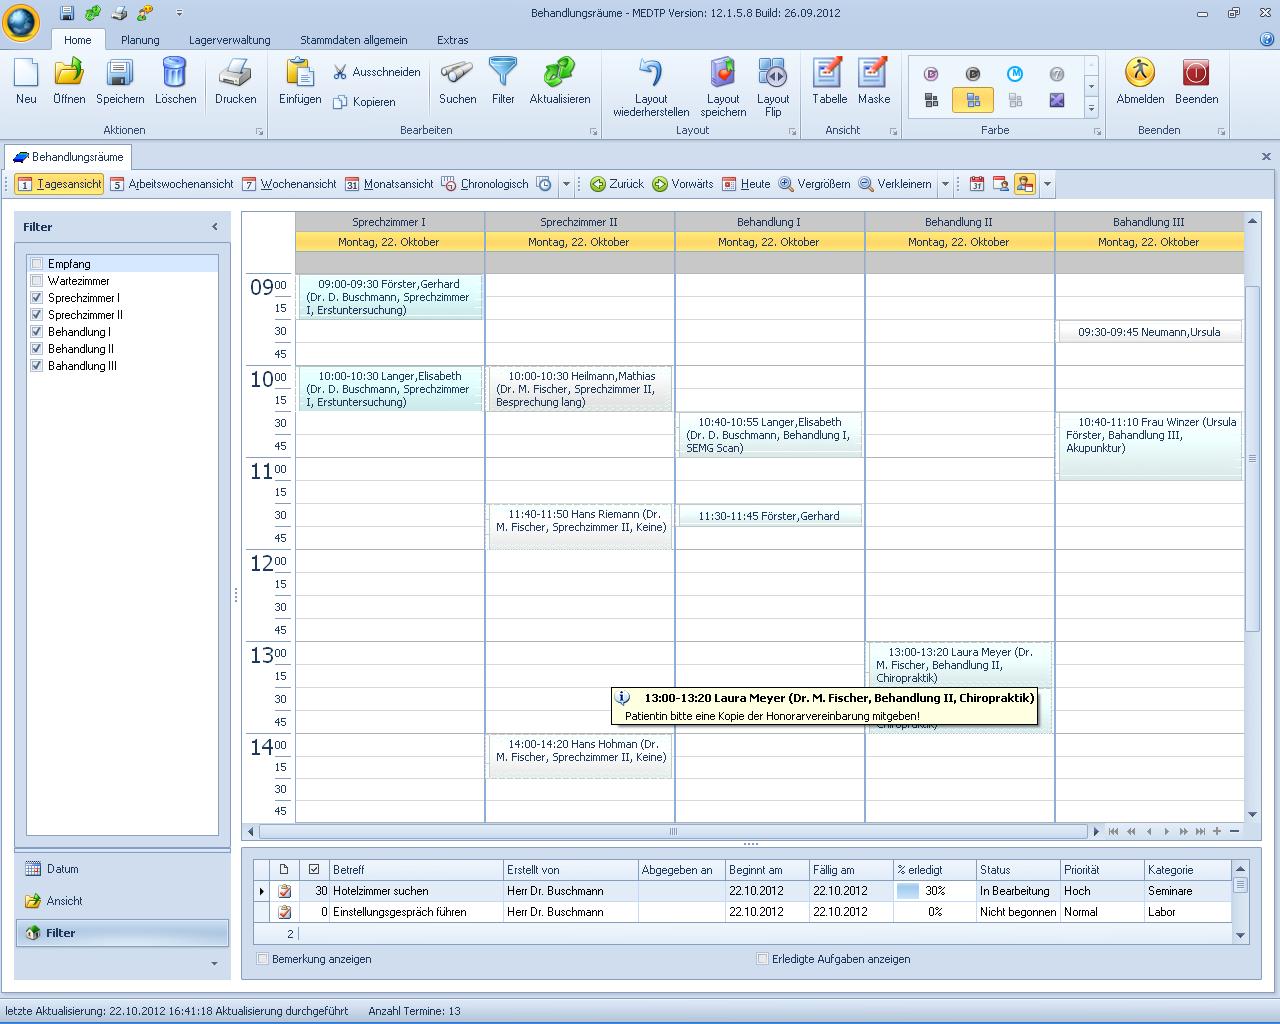
Task: Uncheck the Sprechzimmer I checkbox
Action: 37,298
